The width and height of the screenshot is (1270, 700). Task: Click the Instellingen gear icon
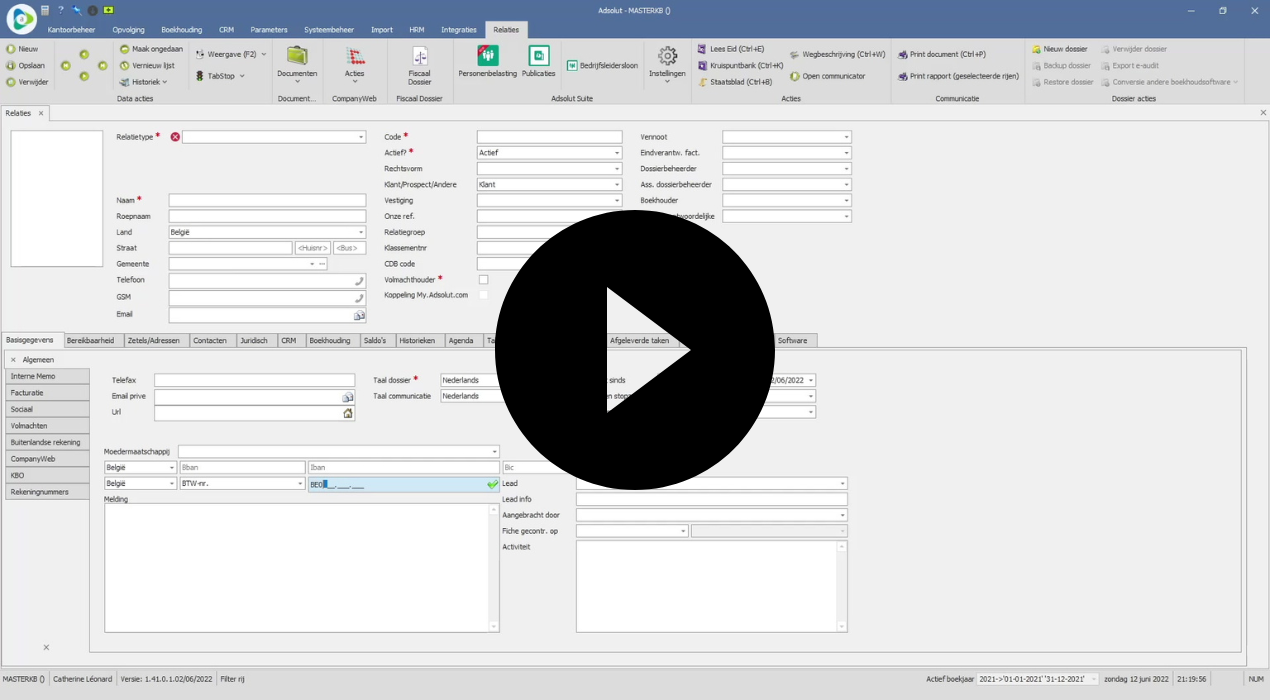[x=667, y=56]
